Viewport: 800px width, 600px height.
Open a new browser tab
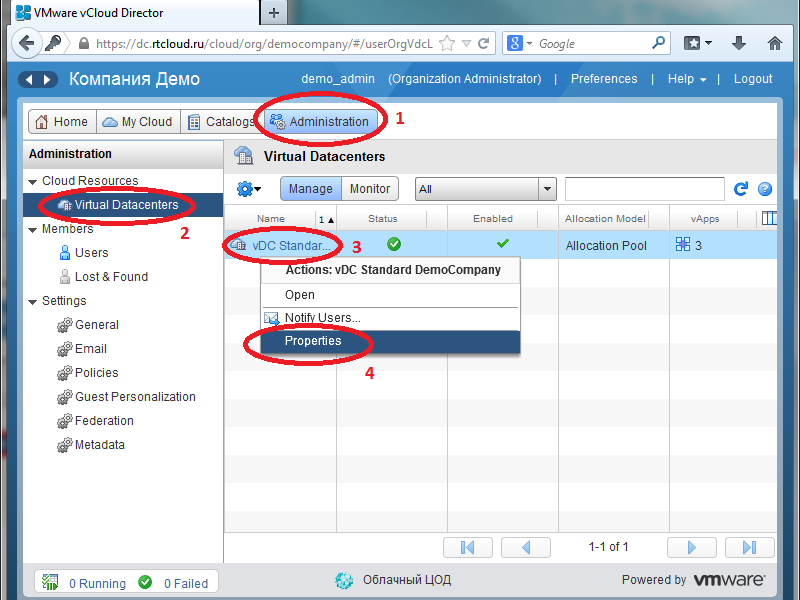pyautogui.click(x=274, y=13)
